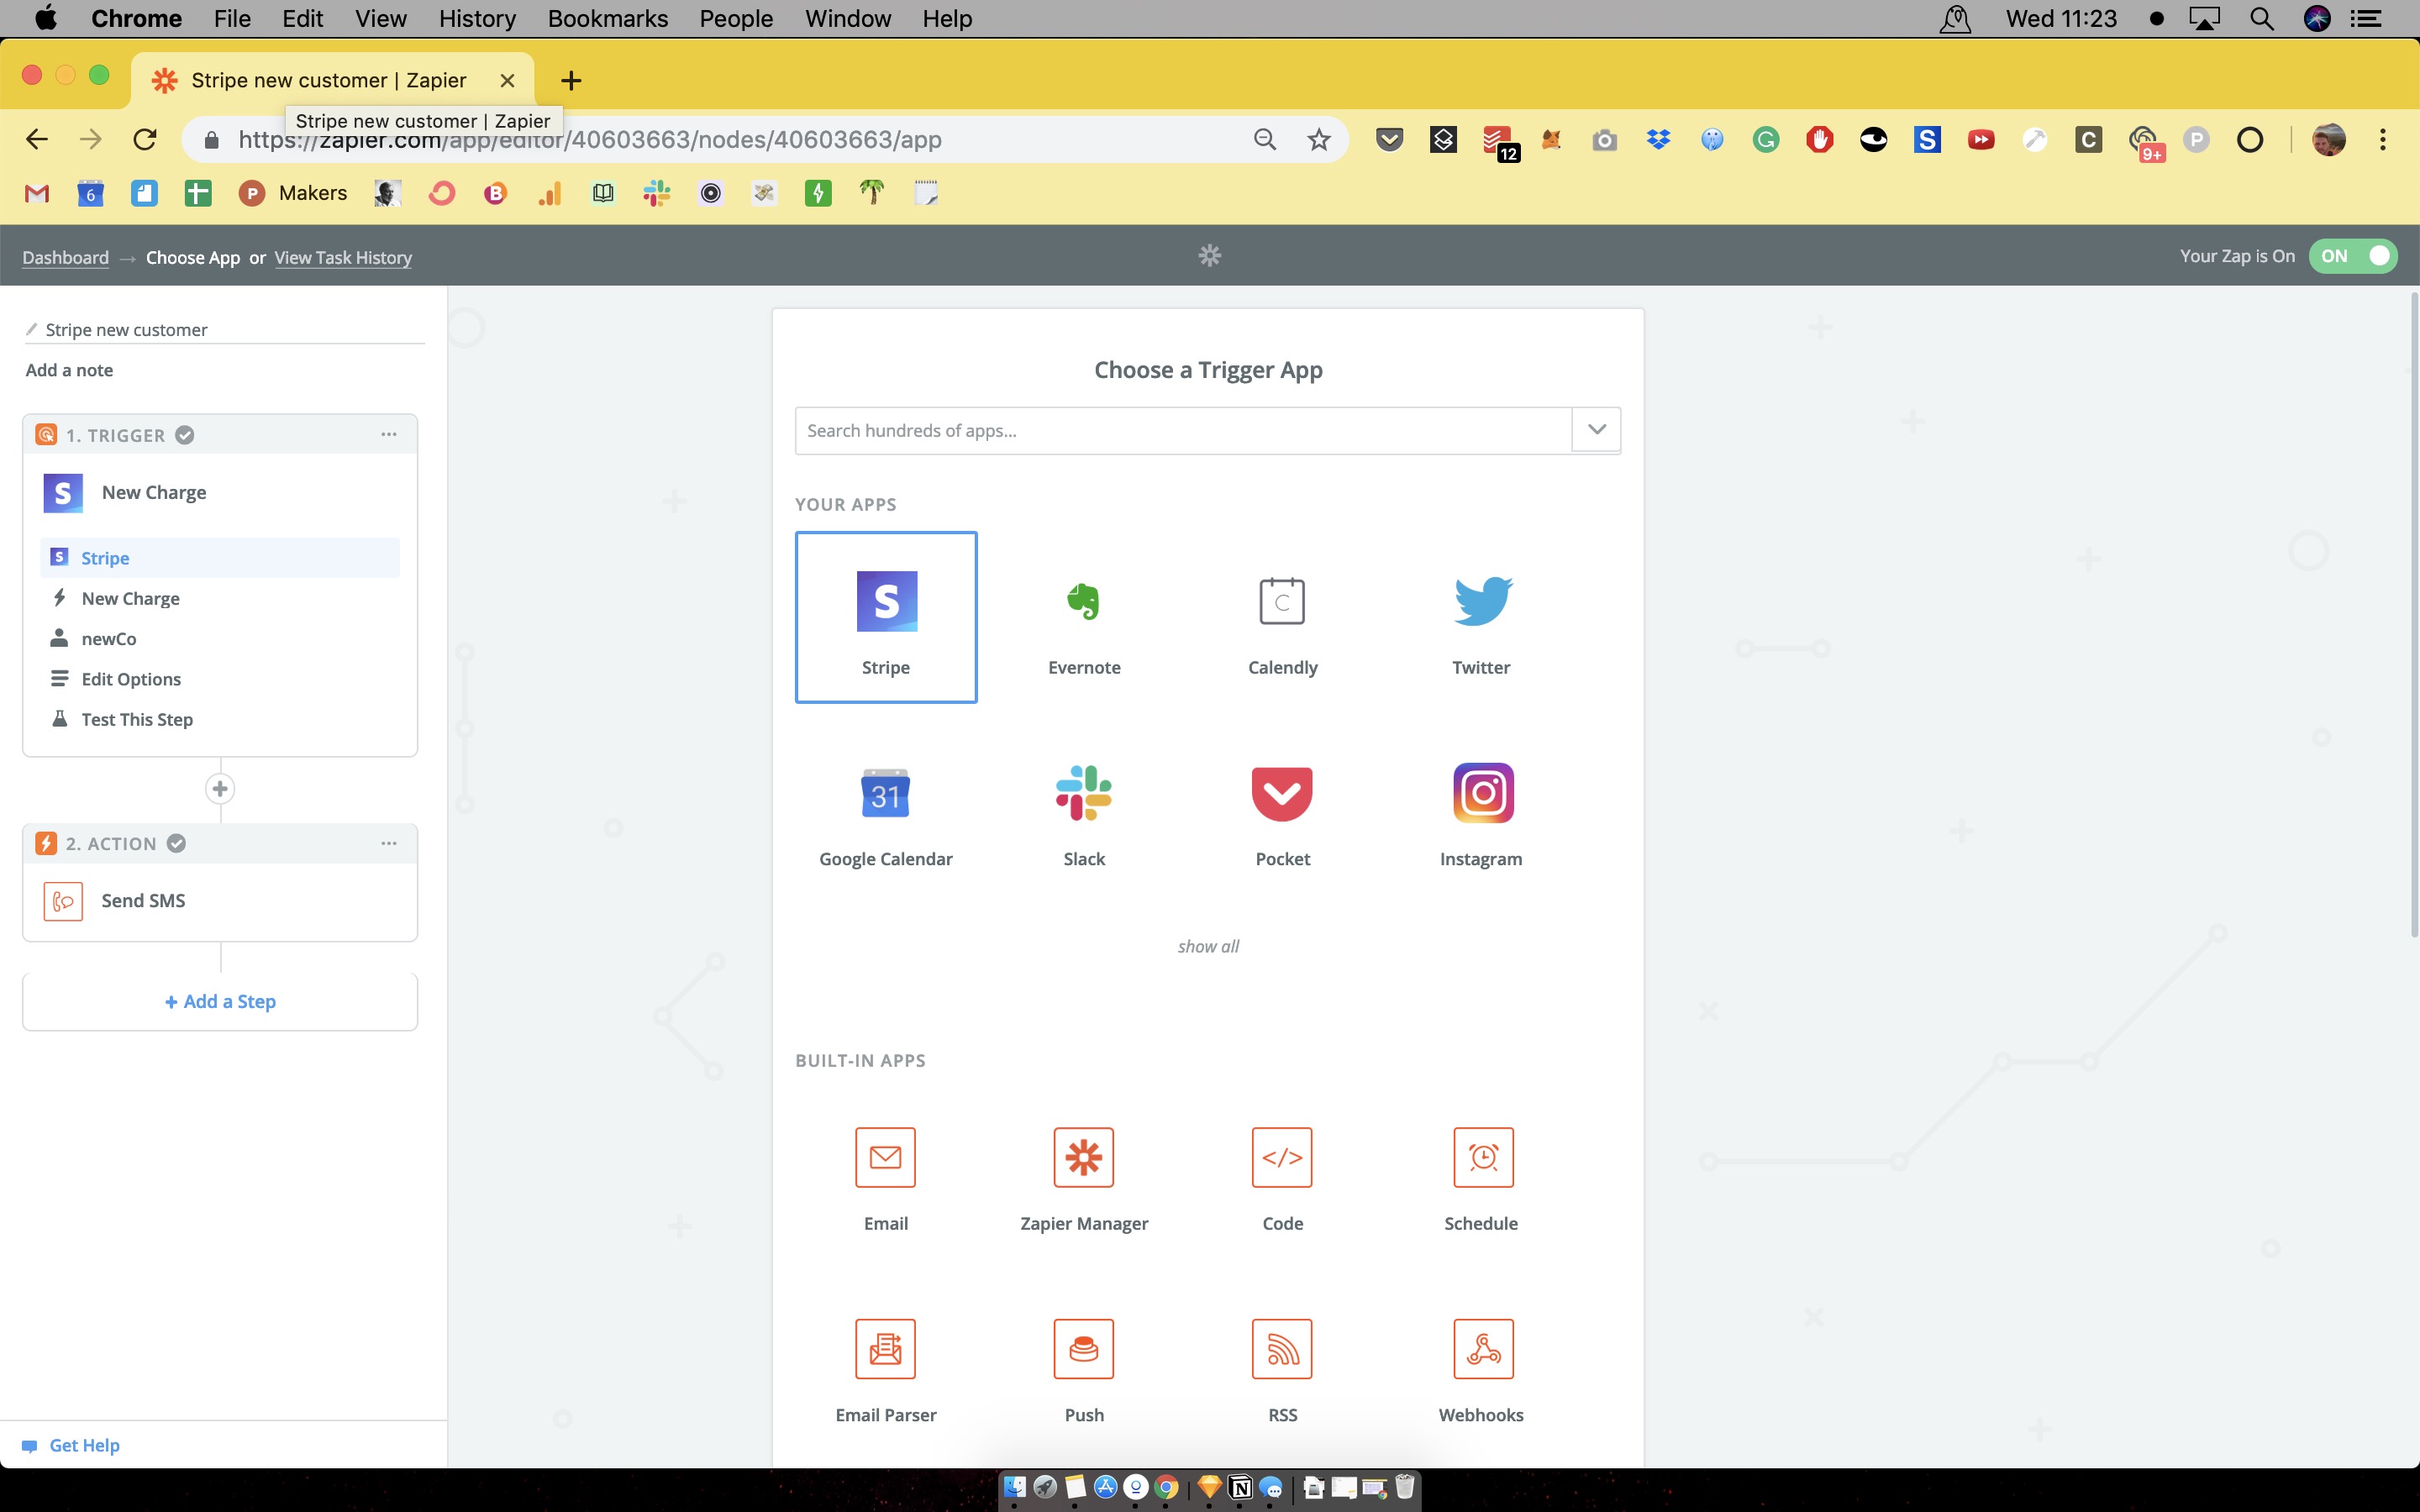Image resolution: width=2420 pixels, height=1512 pixels.
Task: Click the Dashboard breadcrumb link
Action: click(x=66, y=257)
